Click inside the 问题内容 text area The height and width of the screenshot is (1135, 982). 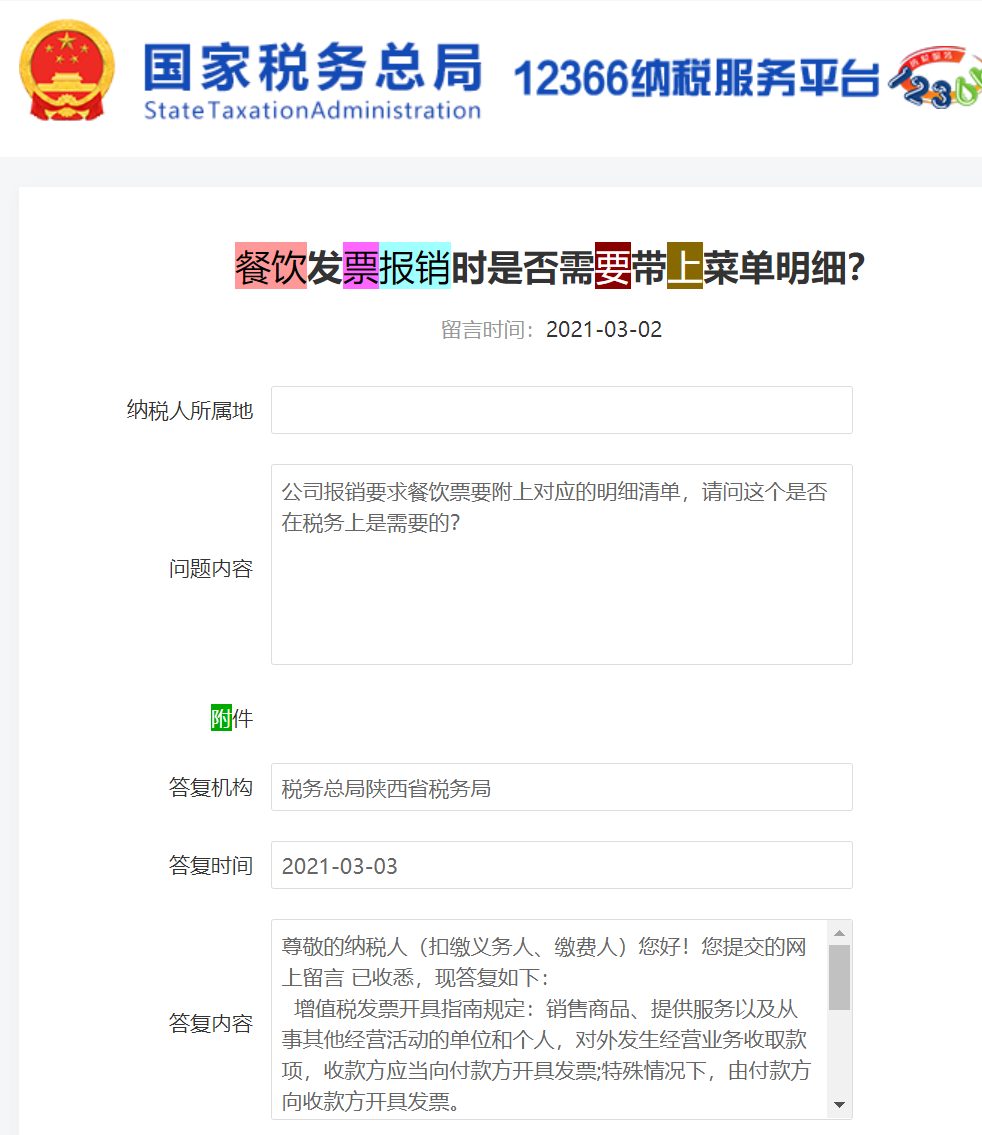tap(562, 565)
